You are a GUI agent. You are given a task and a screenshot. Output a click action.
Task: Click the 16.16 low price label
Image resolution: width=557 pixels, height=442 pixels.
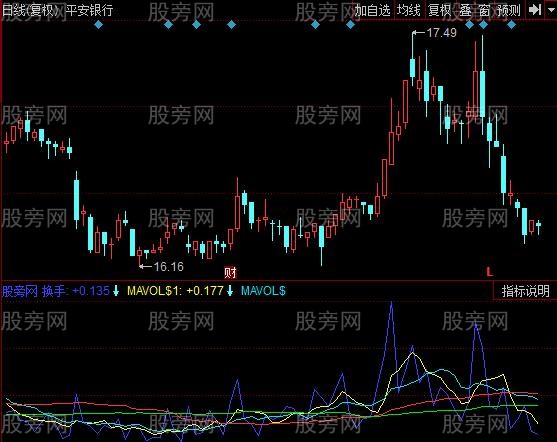pyautogui.click(x=169, y=266)
